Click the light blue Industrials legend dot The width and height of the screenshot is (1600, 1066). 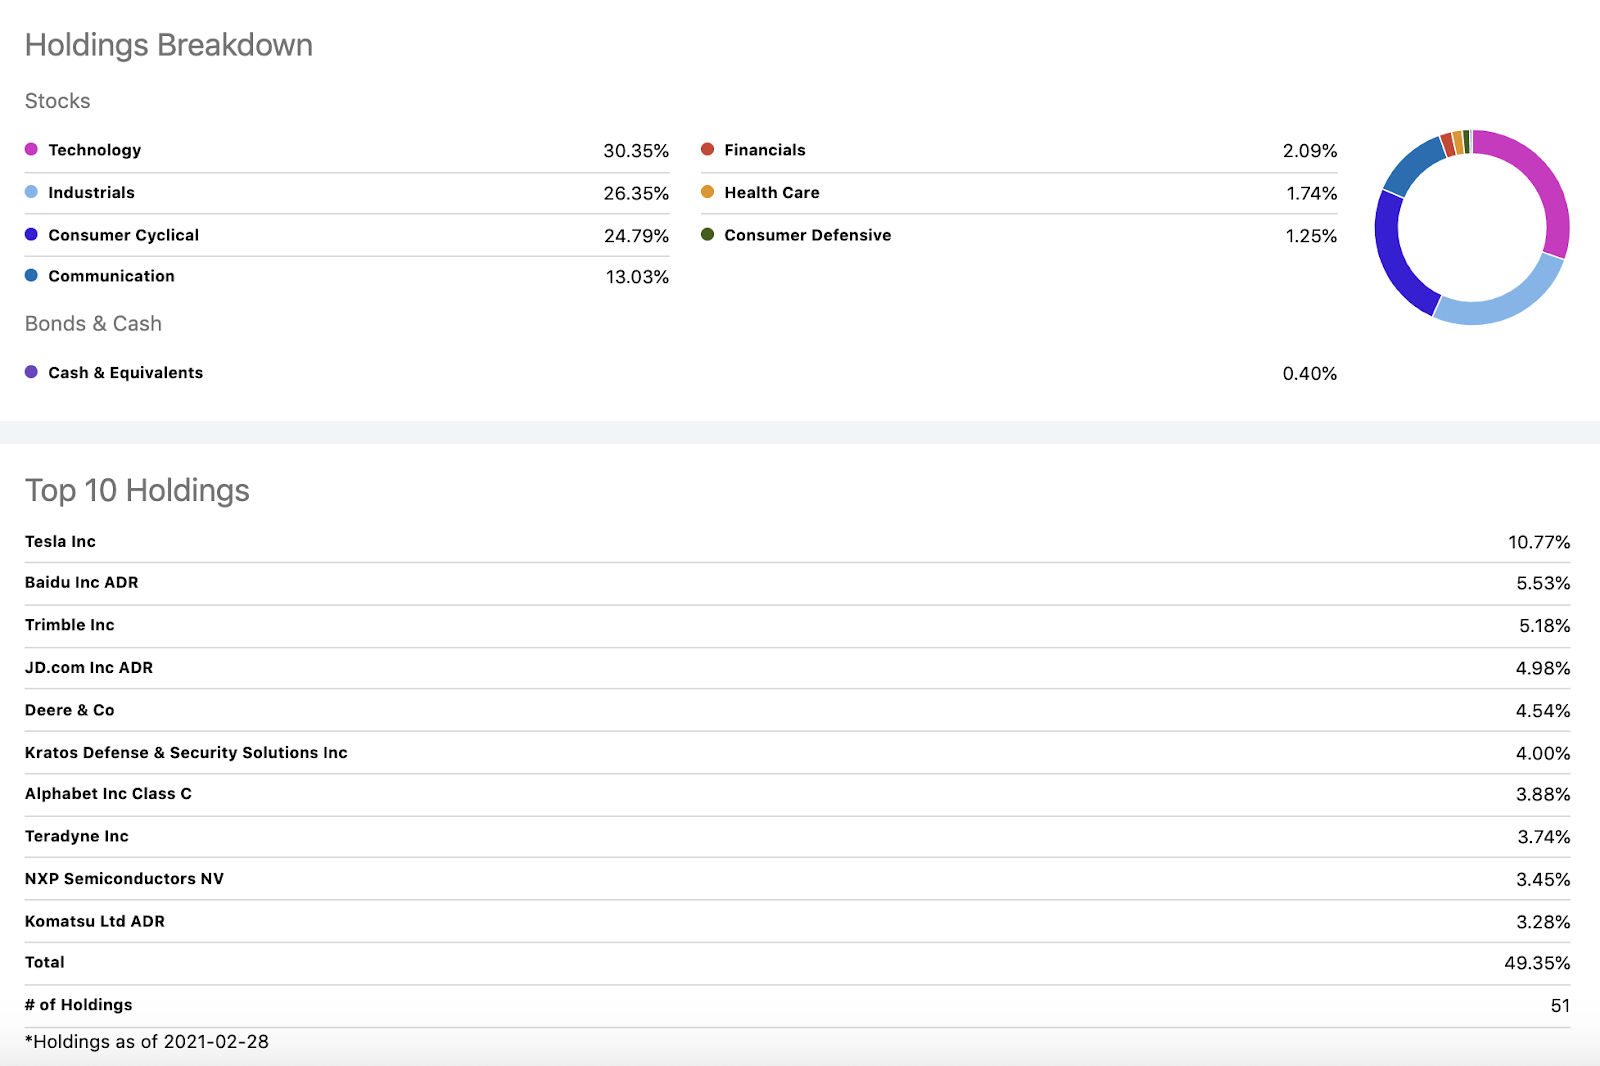32,192
